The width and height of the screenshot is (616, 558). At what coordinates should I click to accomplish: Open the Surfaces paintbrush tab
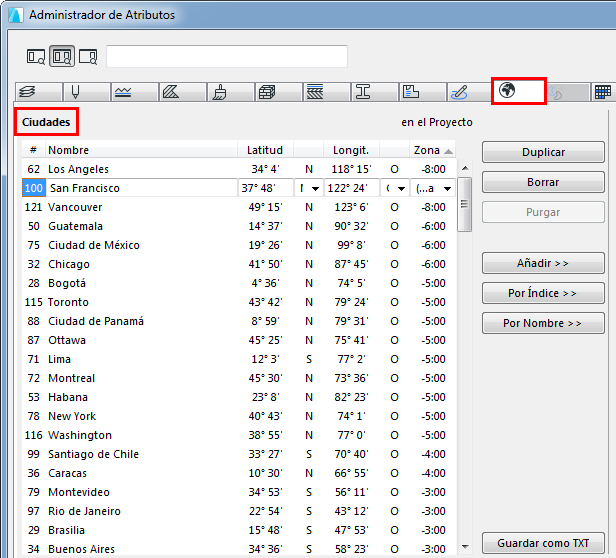tap(231, 92)
